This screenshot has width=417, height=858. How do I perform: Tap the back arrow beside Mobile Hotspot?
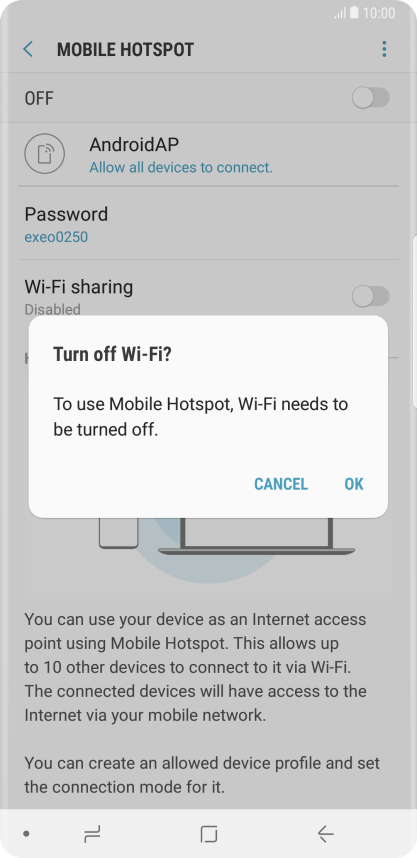tap(28, 50)
